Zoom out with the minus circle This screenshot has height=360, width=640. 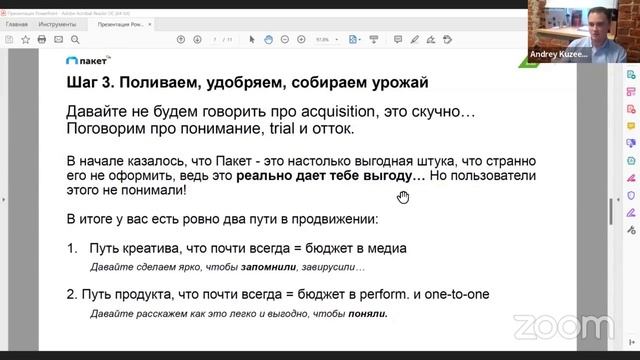coord(285,40)
